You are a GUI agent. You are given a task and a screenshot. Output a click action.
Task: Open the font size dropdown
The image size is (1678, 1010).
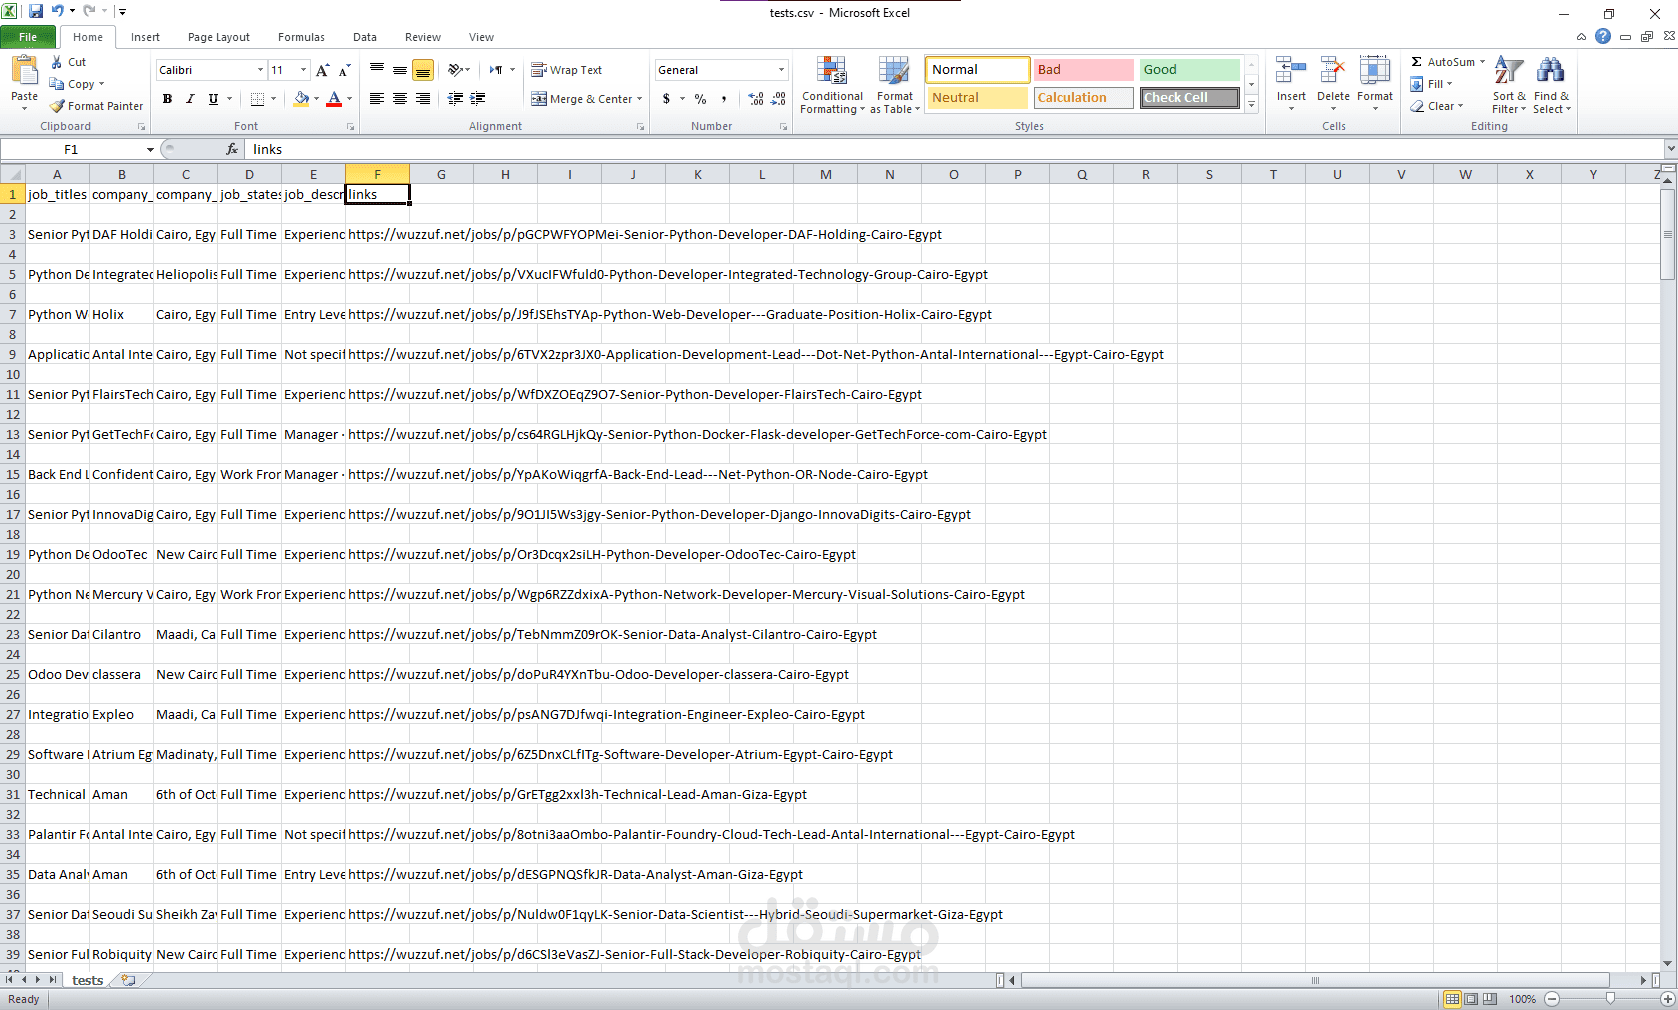coord(303,70)
